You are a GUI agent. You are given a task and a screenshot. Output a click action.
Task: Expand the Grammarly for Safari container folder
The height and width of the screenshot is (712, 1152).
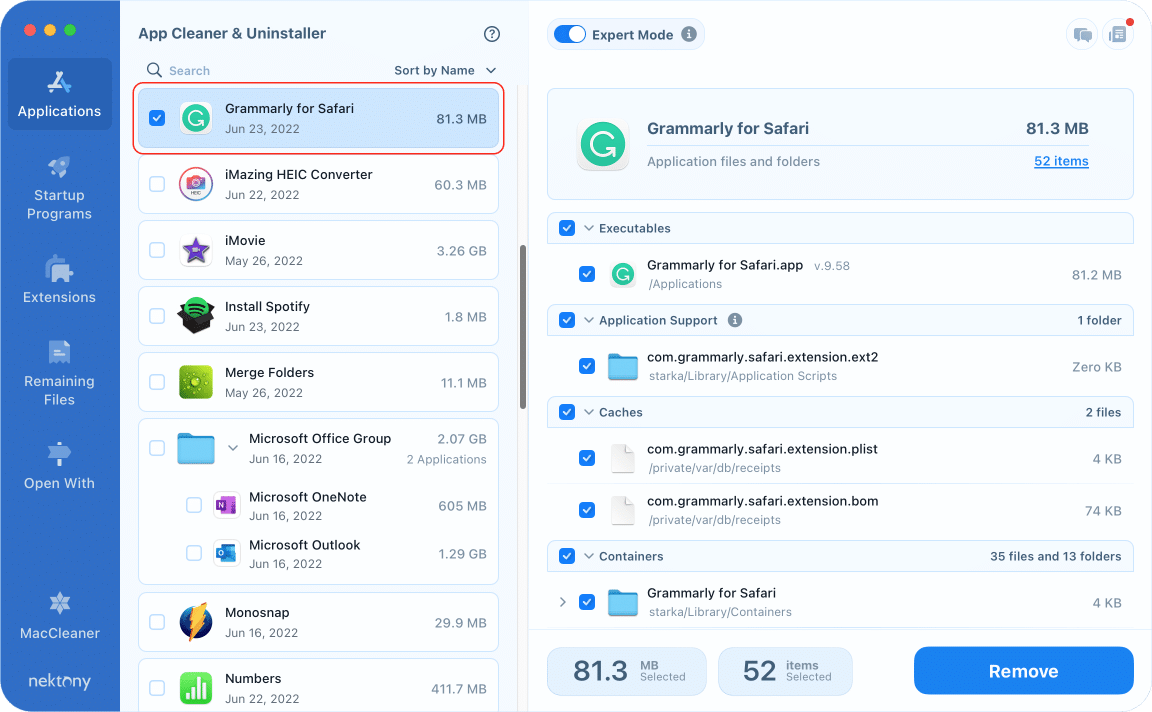pos(563,602)
